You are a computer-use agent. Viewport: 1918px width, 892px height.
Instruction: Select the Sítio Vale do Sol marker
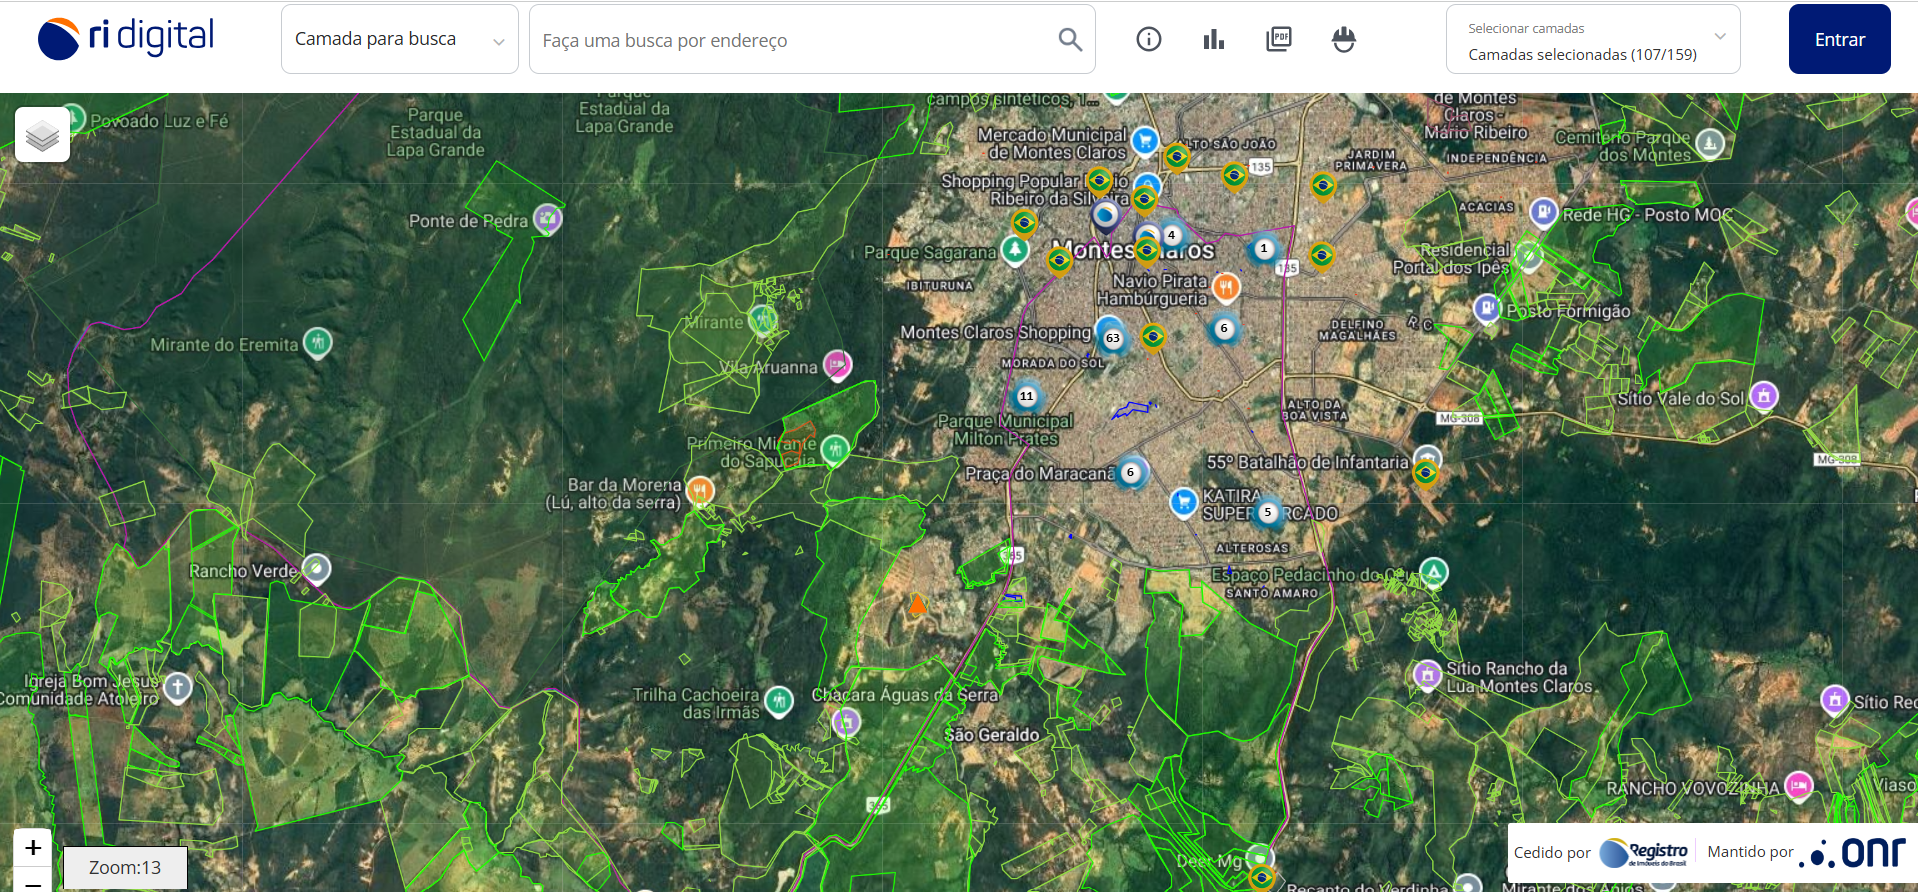pyautogui.click(x=1764, y=396)
